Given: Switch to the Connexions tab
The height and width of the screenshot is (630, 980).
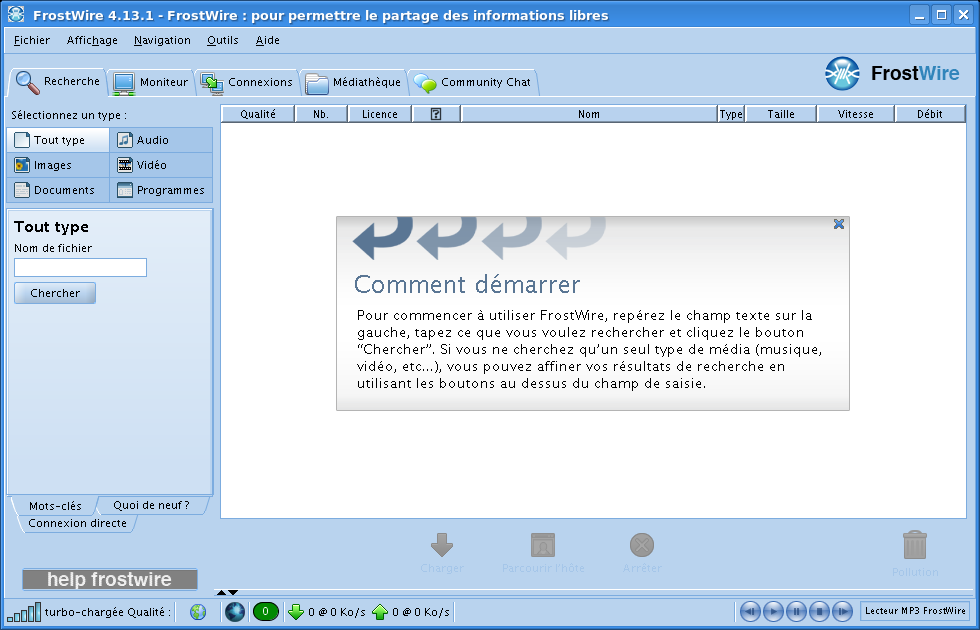Looking at the screenshot, I should pyautogui.click(x=247, y=82).
